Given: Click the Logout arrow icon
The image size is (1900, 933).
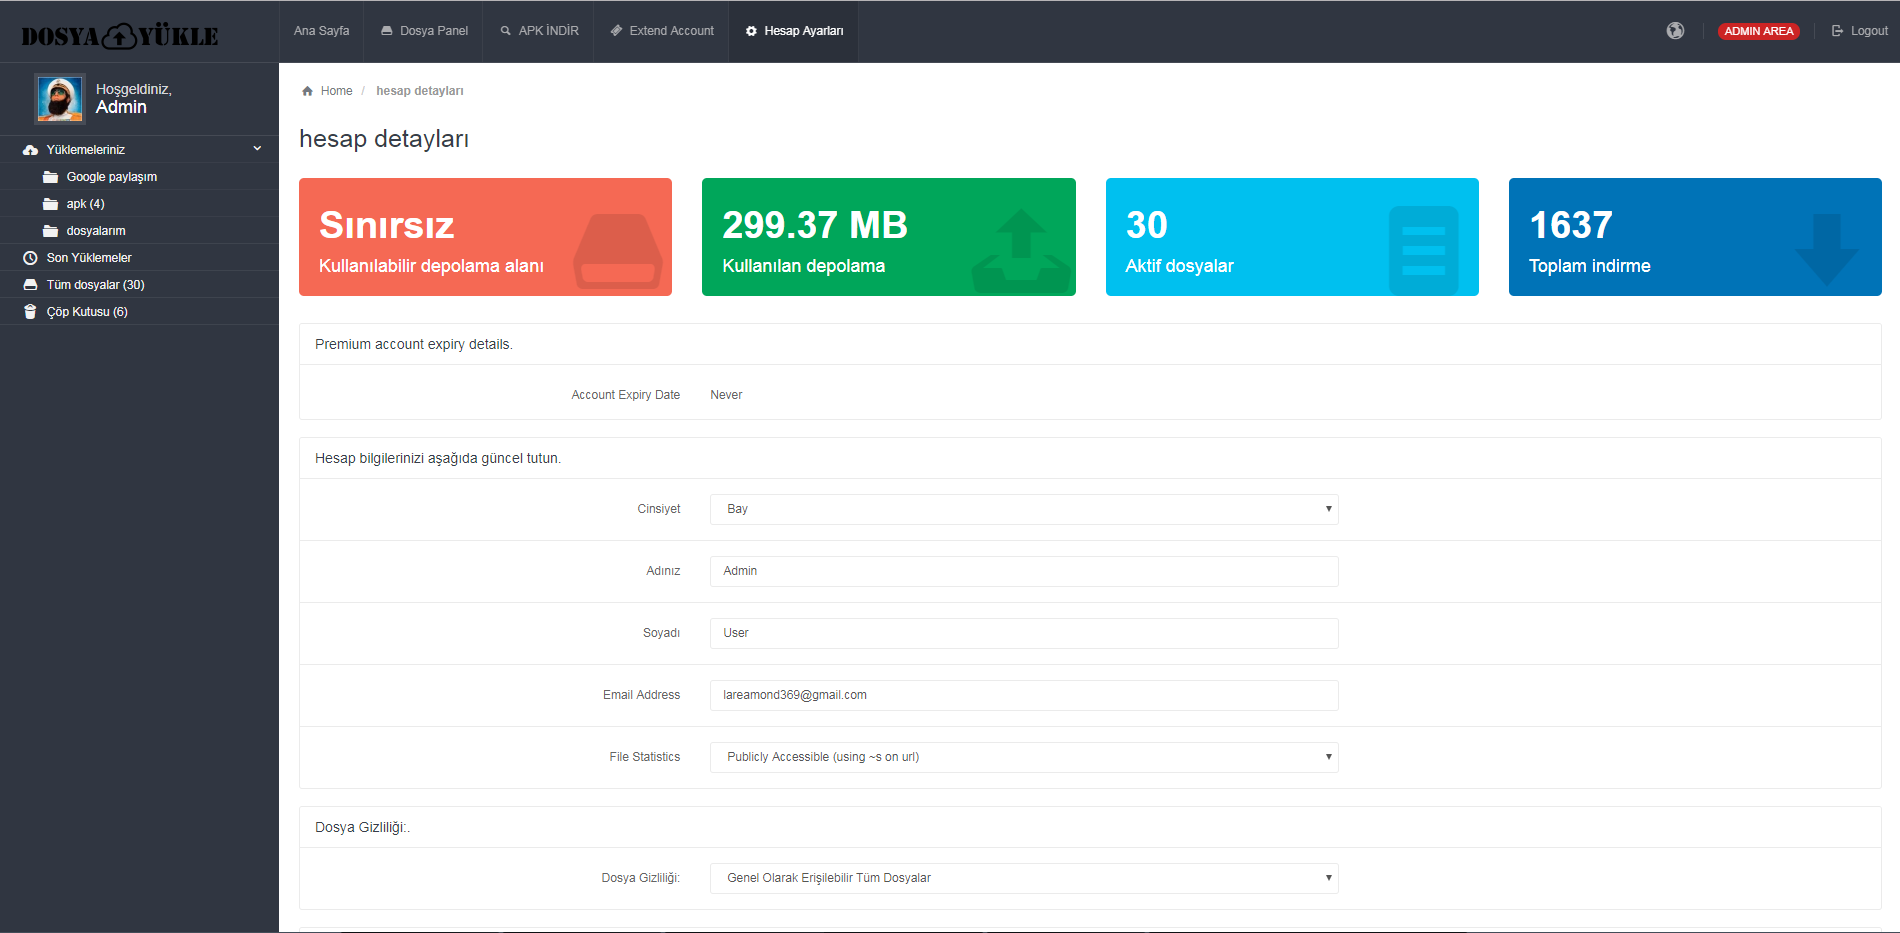Looking at the screenshot, I should 1837,31.
